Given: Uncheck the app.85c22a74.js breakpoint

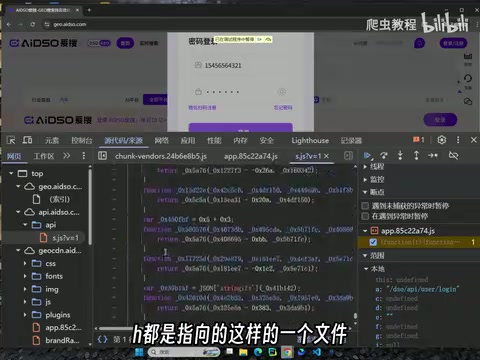Looking at the screenshot, I should pyautogui.click(x=373, y=242).
